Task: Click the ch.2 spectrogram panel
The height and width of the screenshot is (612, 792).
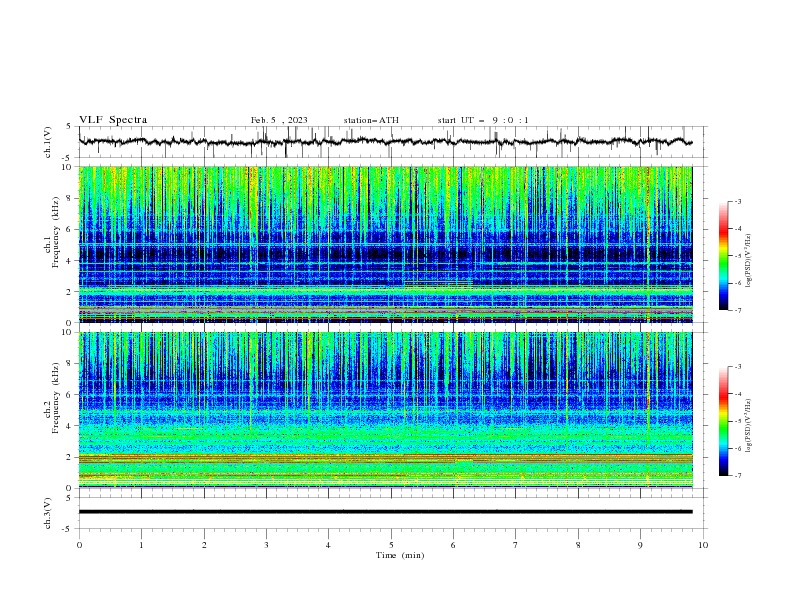Action: pos(385,410)
